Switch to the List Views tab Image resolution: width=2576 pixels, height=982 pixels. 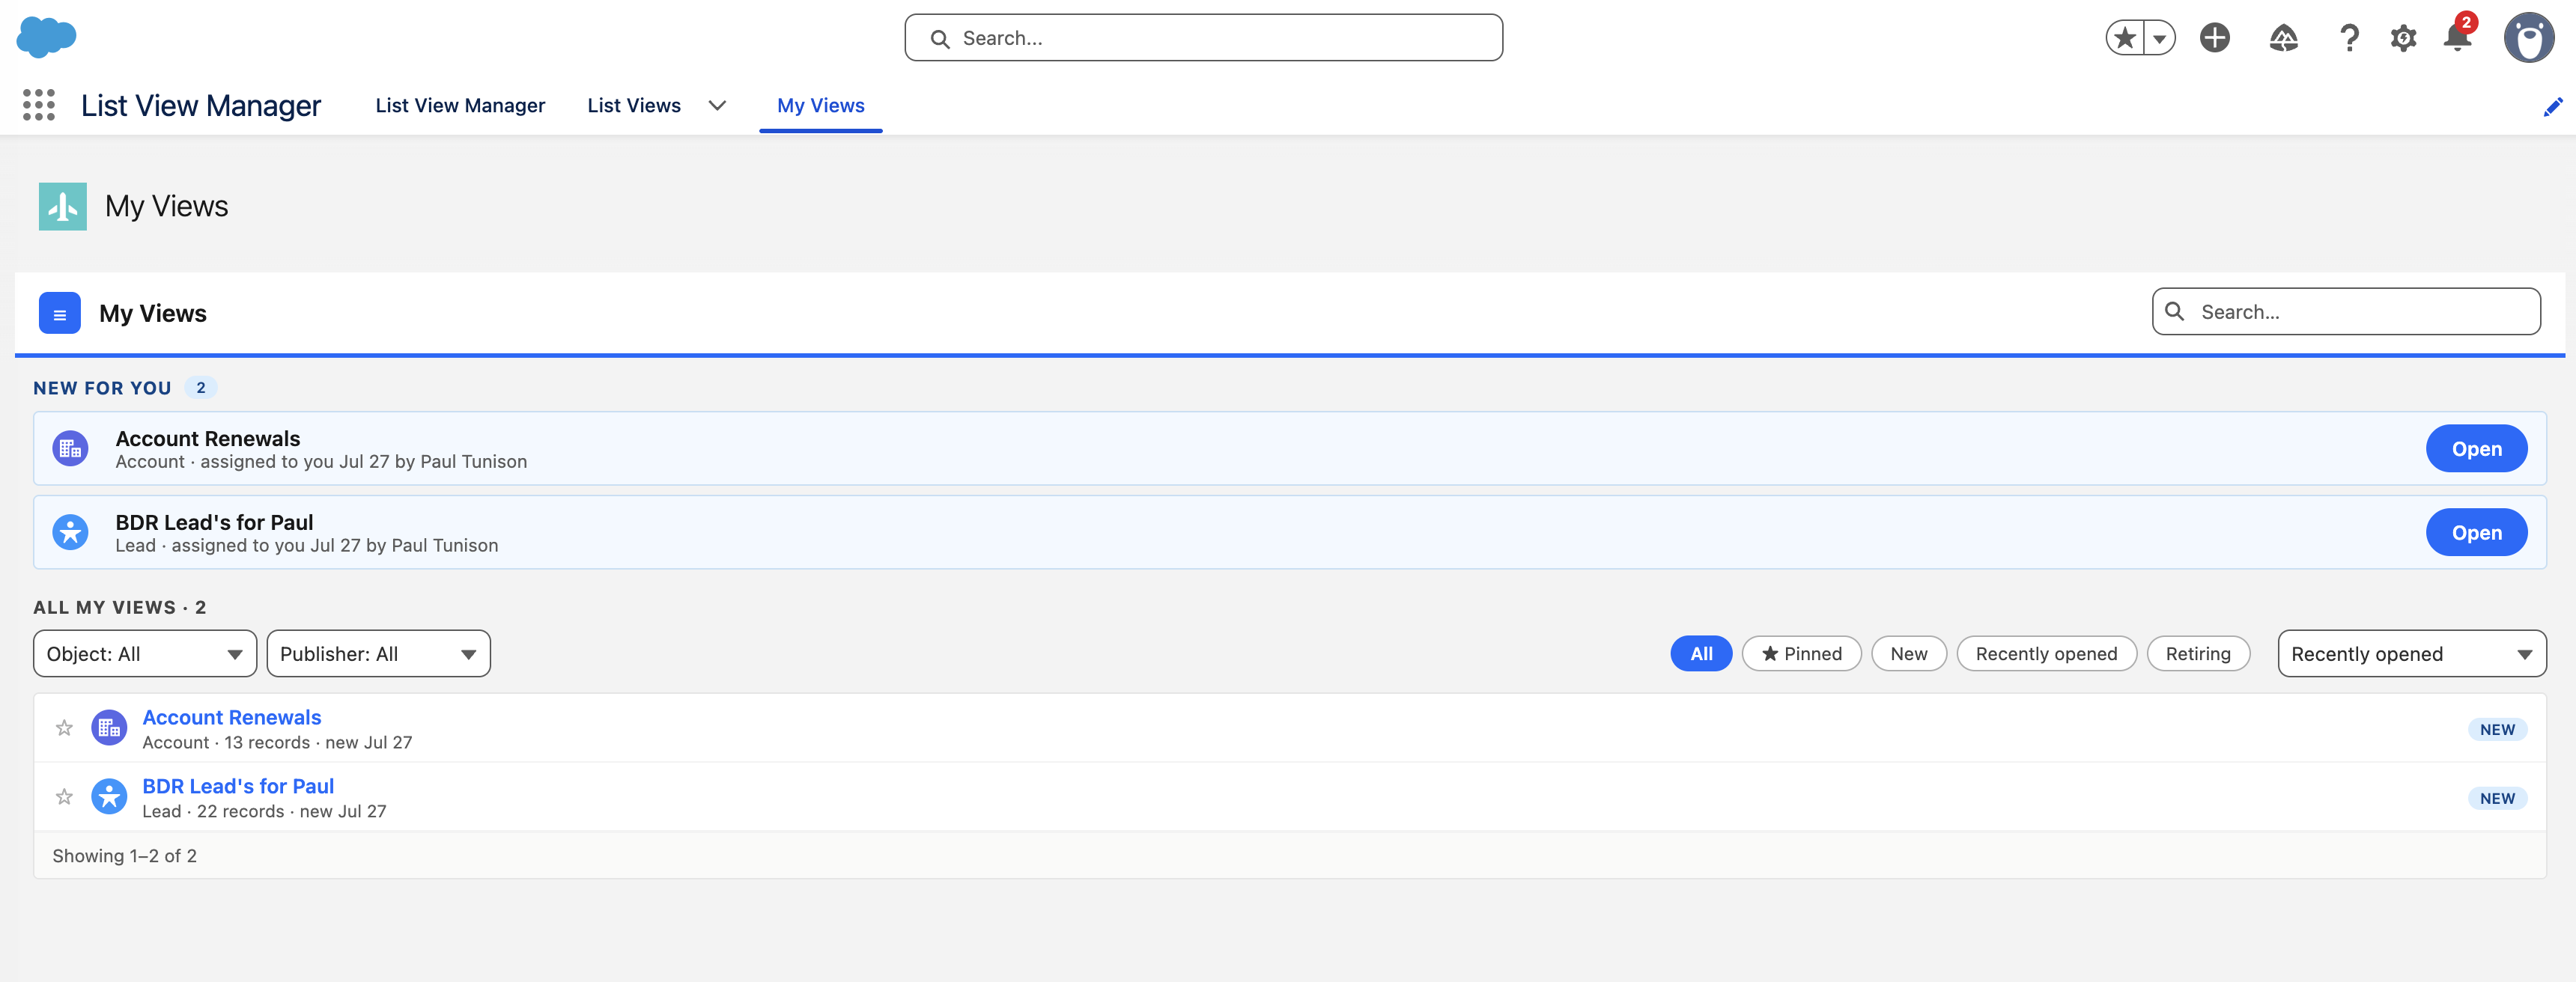(x=634, y=106)
